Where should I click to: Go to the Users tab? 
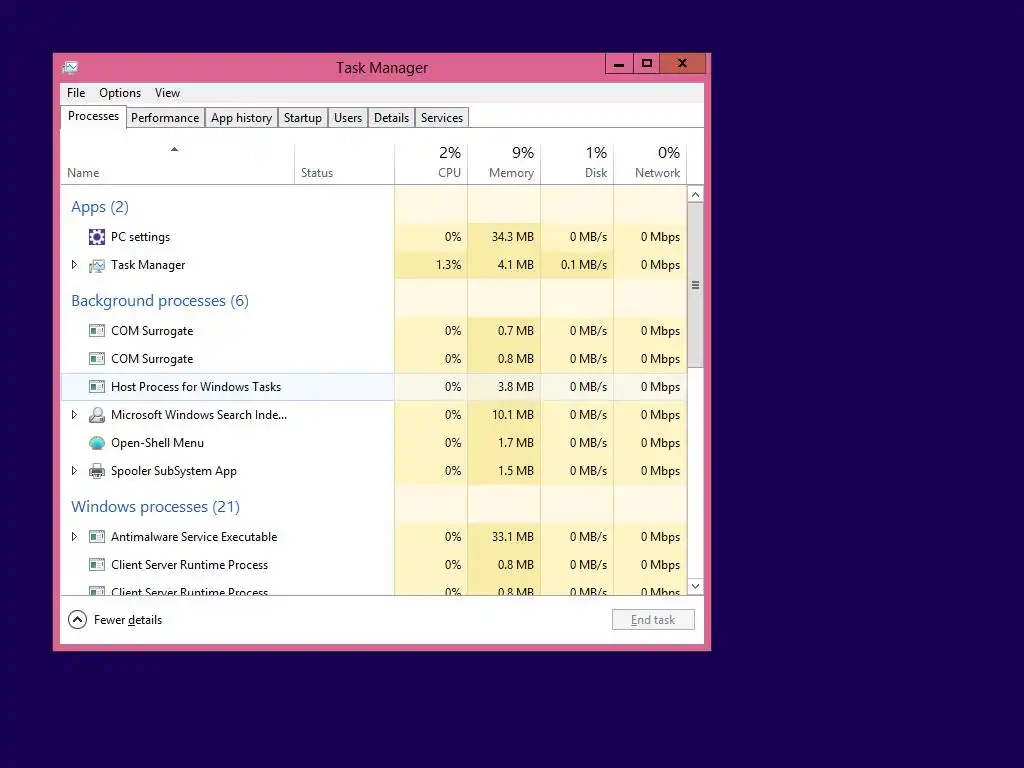click(348, 118)
